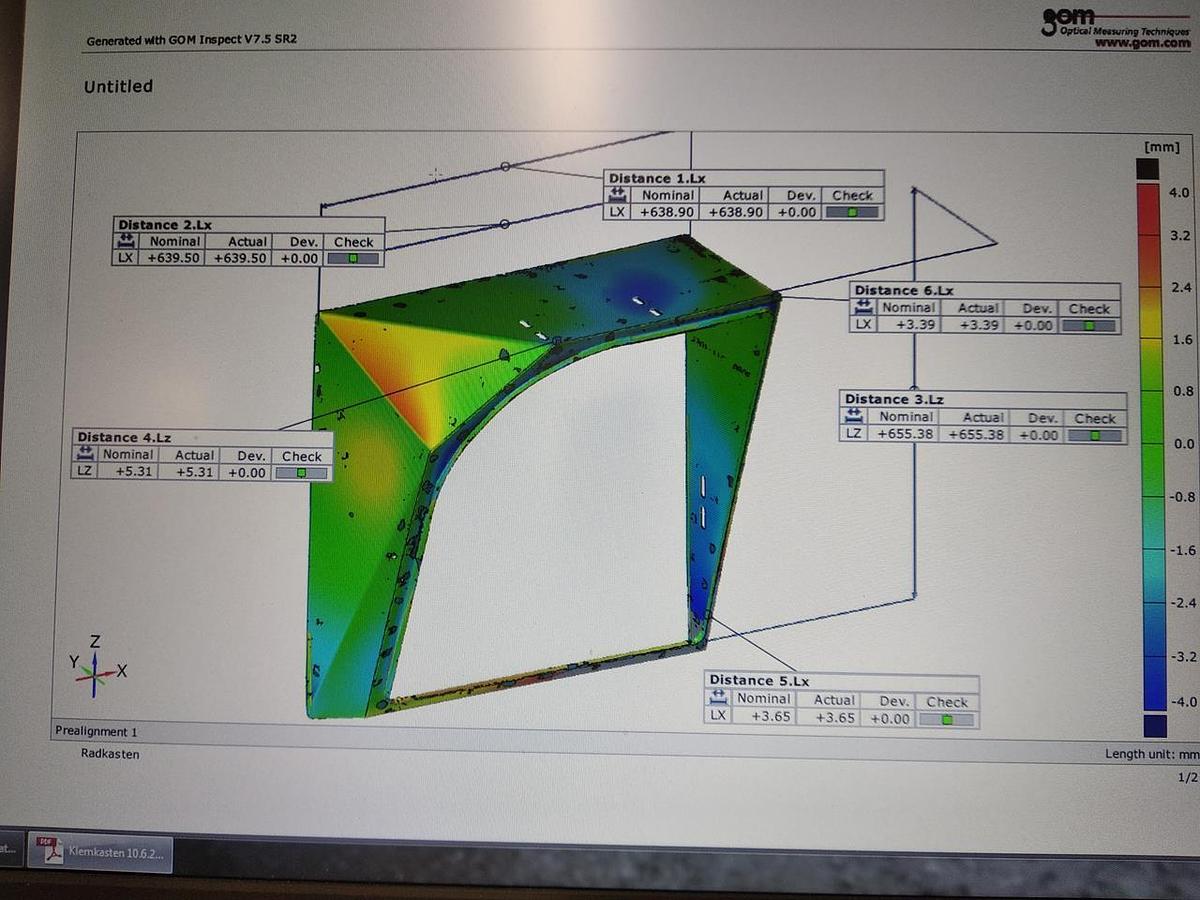This screenshot has height=900, width=1200.
Task: Click the 'Prealignment 1' caption
Action: (96, 731)
